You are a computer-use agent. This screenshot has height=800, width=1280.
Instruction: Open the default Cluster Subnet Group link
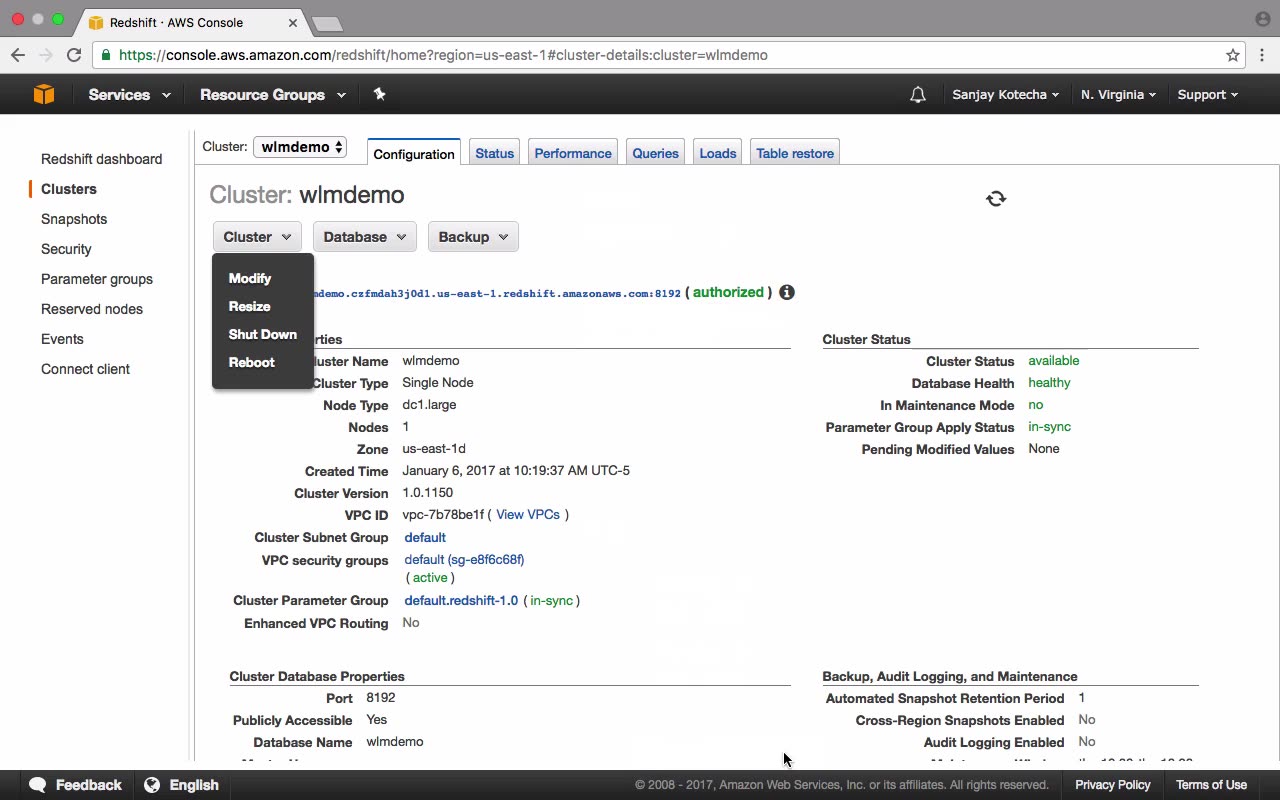(425, 537)
